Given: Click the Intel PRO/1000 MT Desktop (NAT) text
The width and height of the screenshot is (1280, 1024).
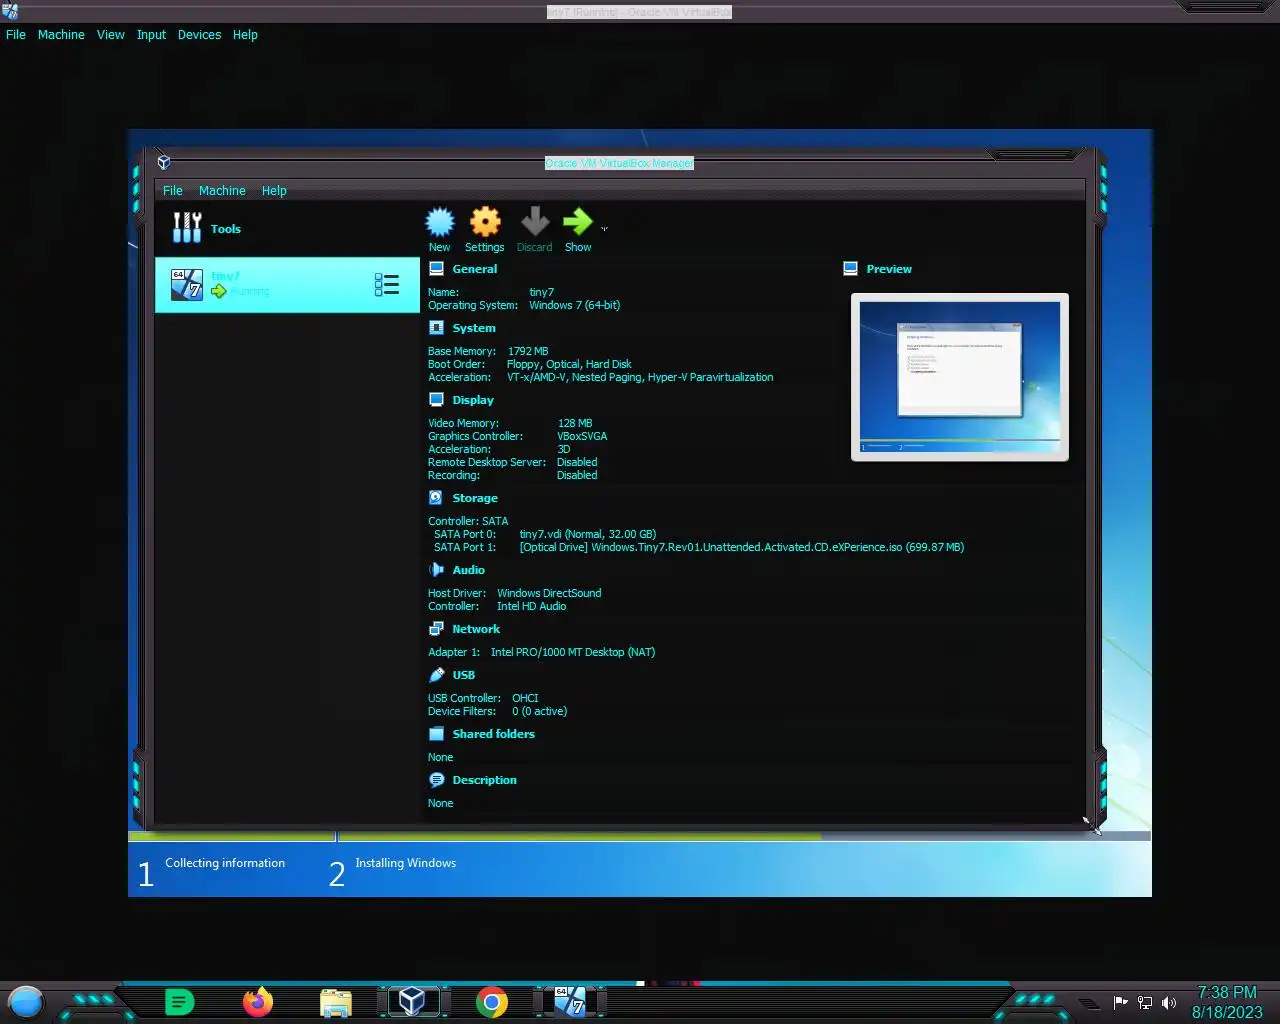Looking at the screenshot, I should pyautogui.click(x=573, y=652).
